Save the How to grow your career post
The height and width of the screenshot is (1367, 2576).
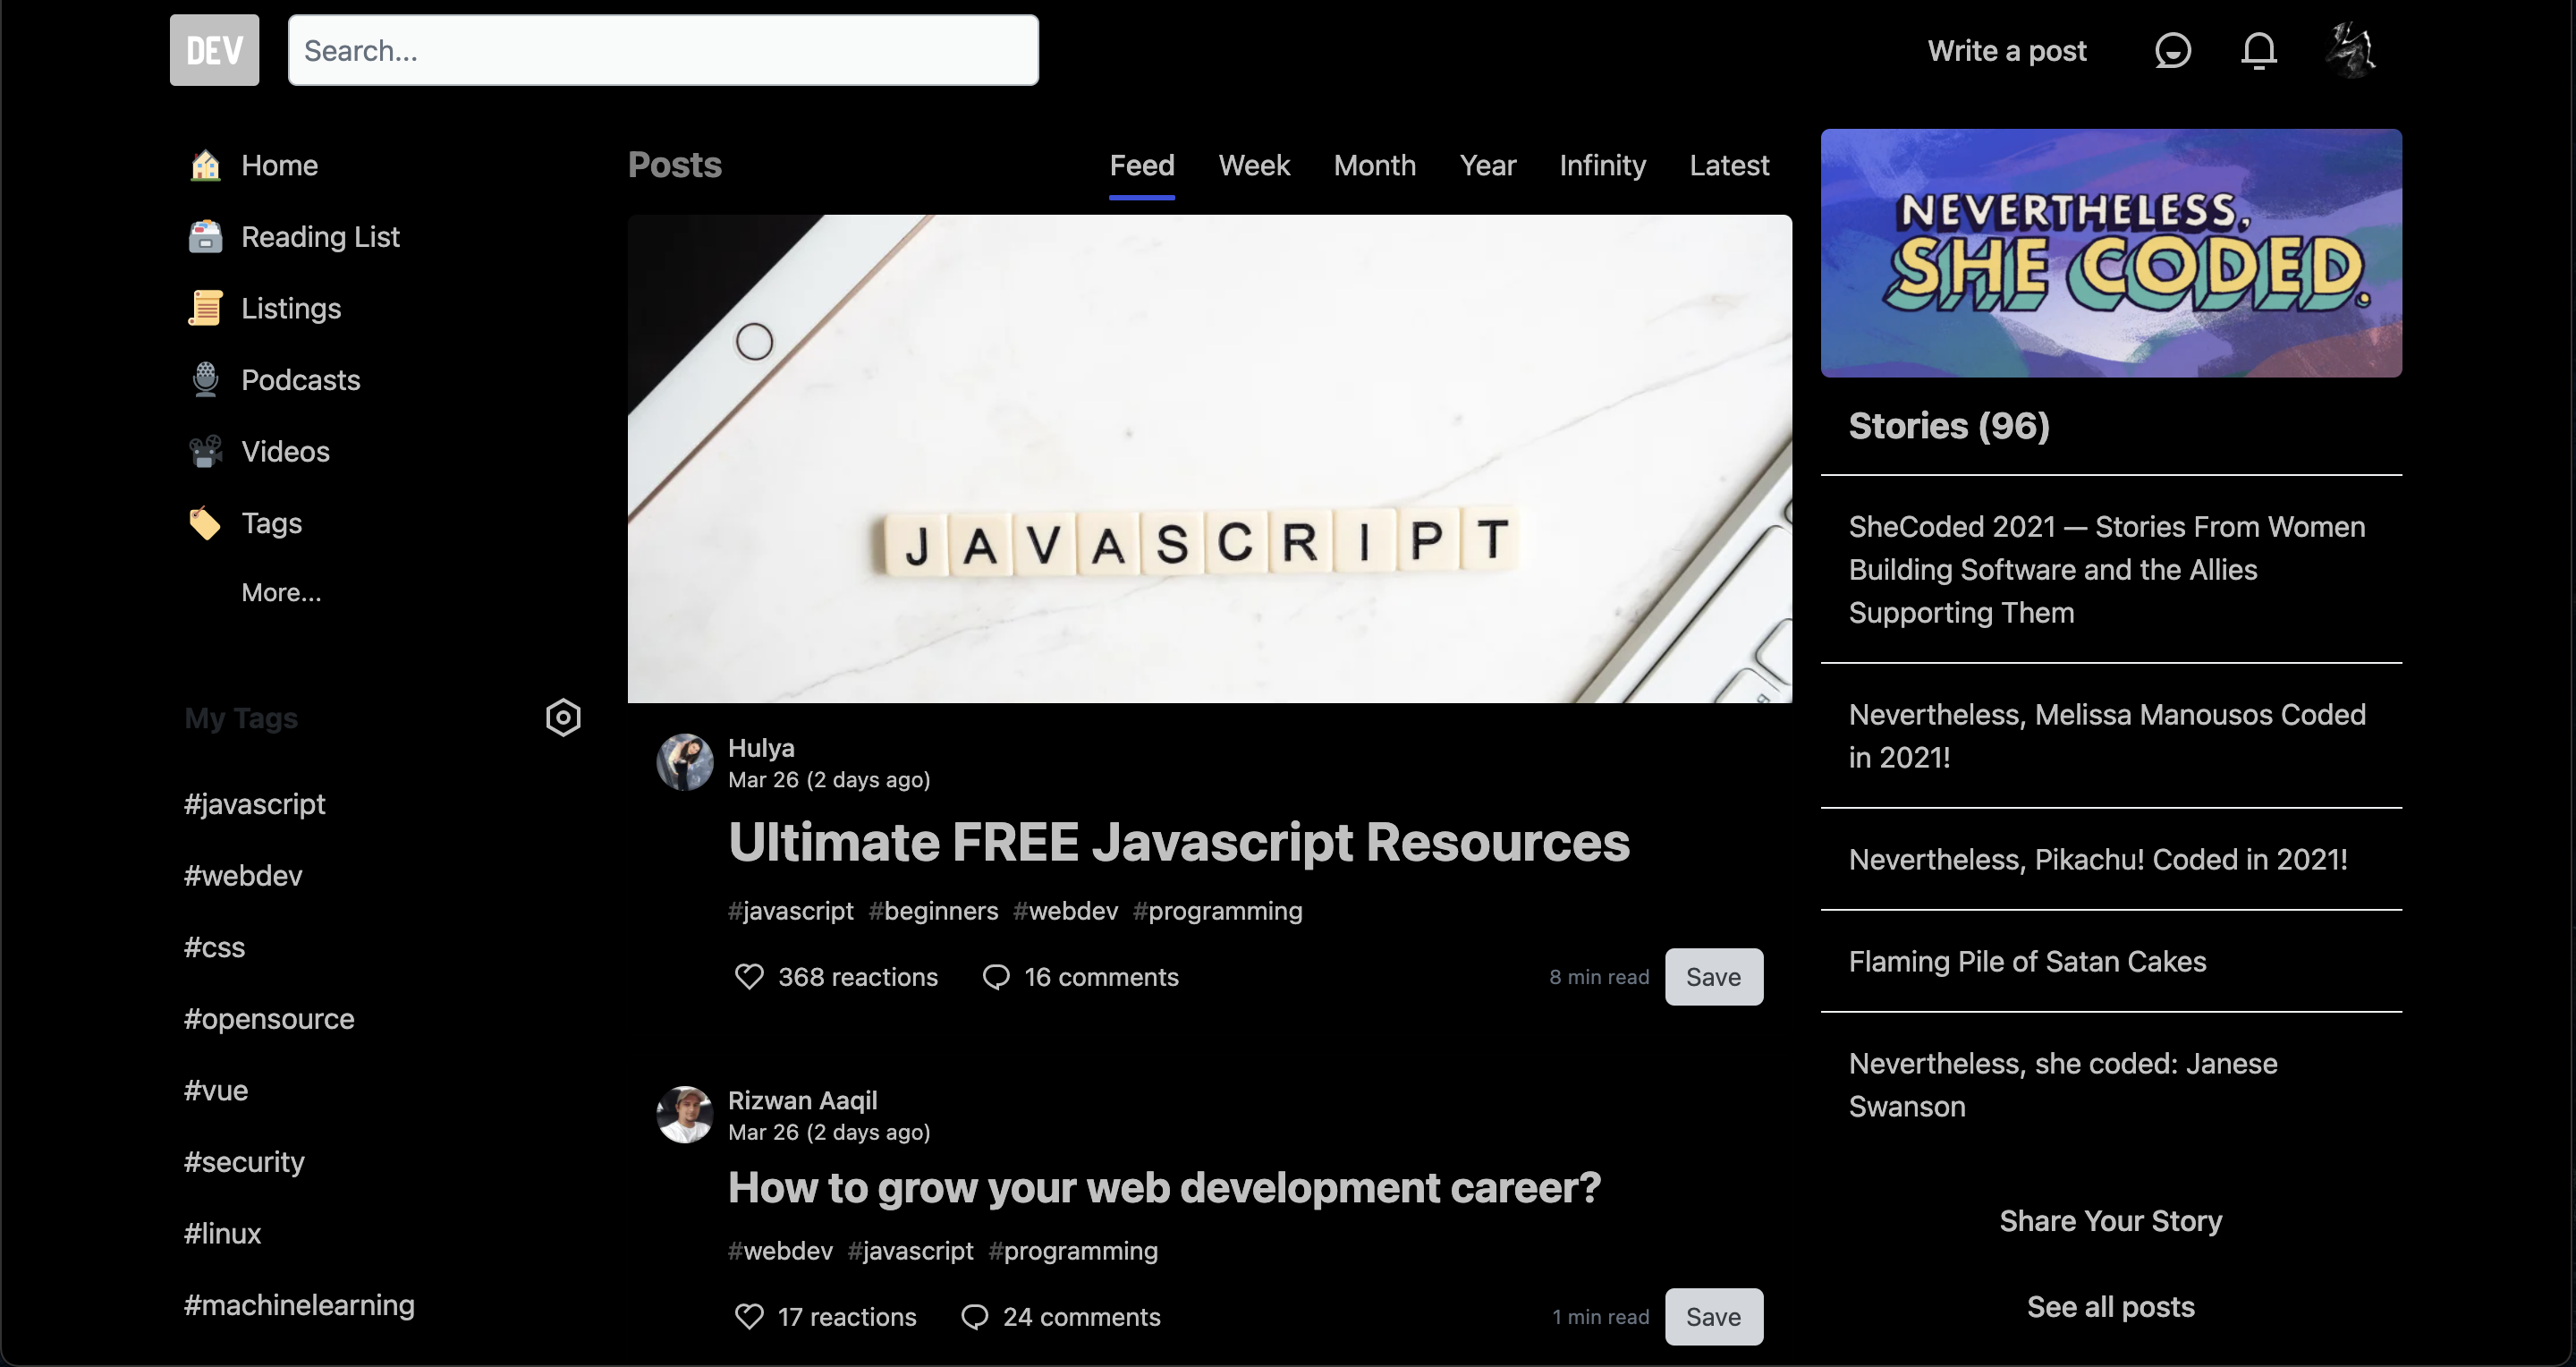pos(1713,1316)
